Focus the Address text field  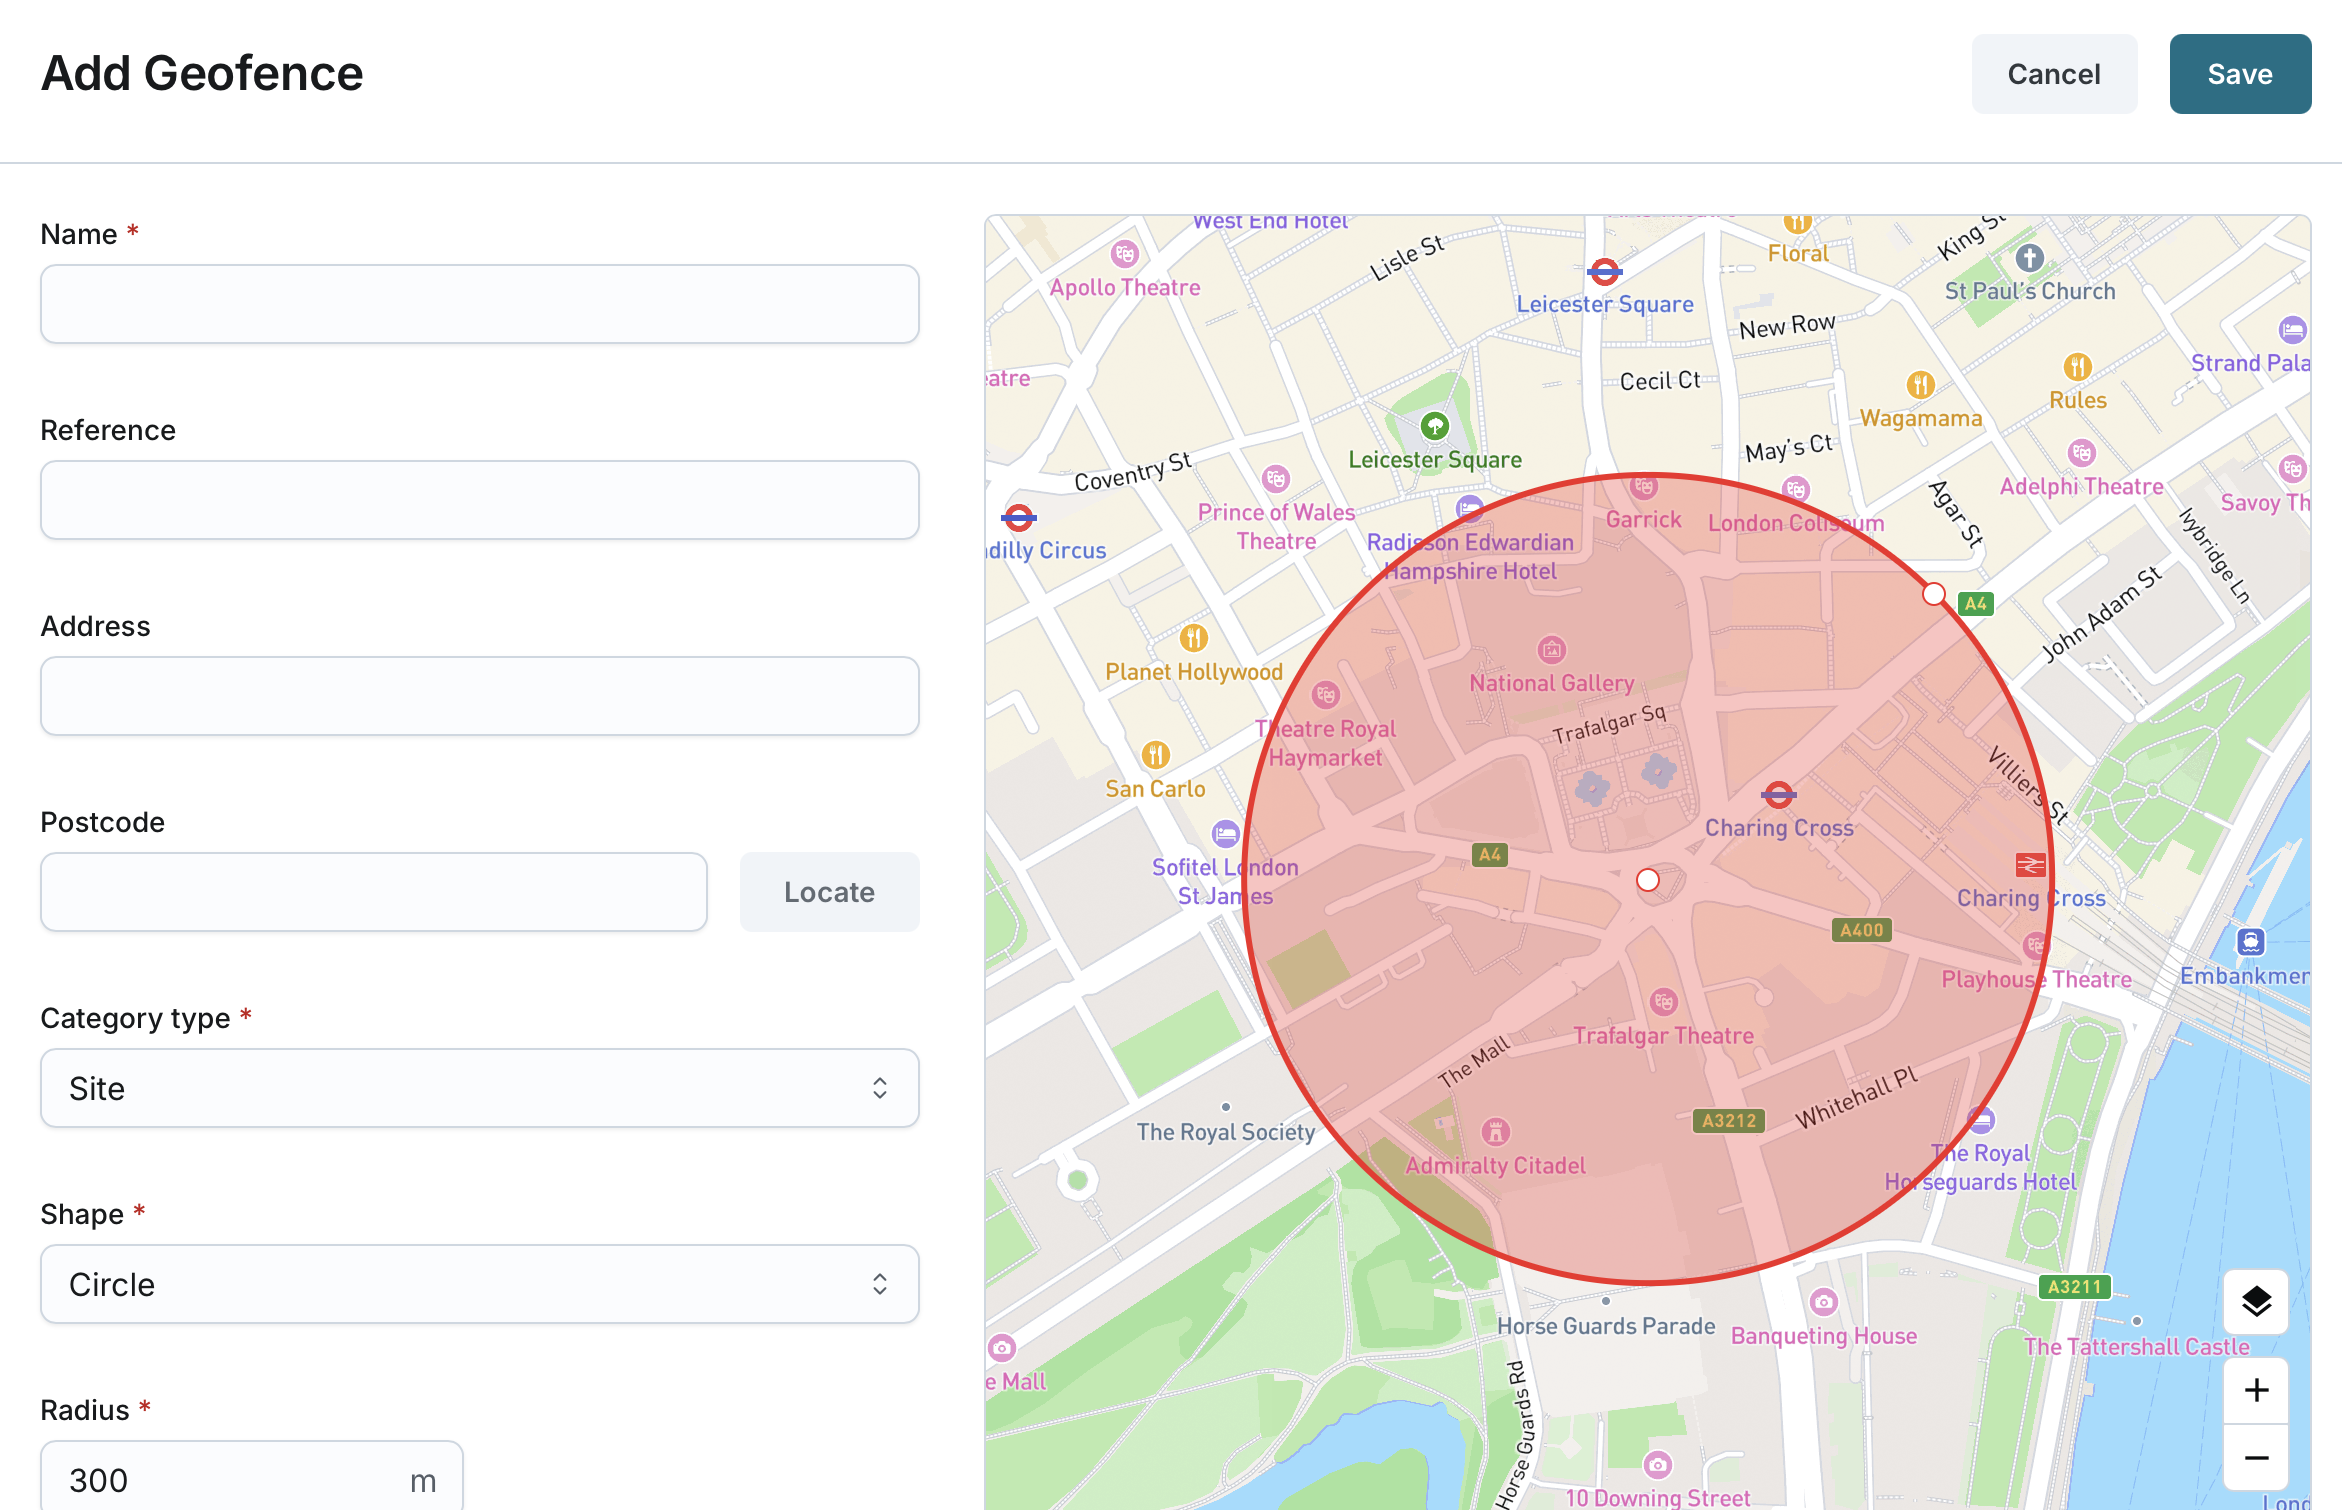click(x=479, y=696)
